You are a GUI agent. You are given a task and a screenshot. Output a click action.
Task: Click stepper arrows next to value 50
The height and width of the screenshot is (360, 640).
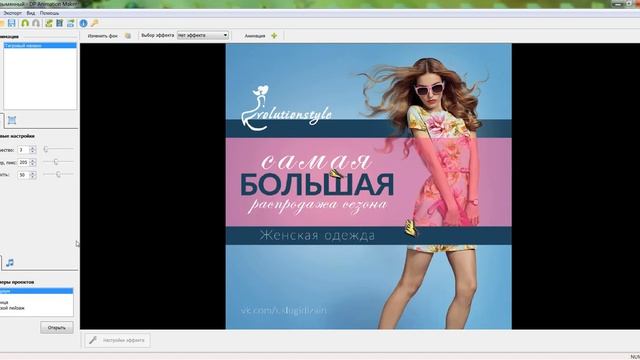coord(33,175)
